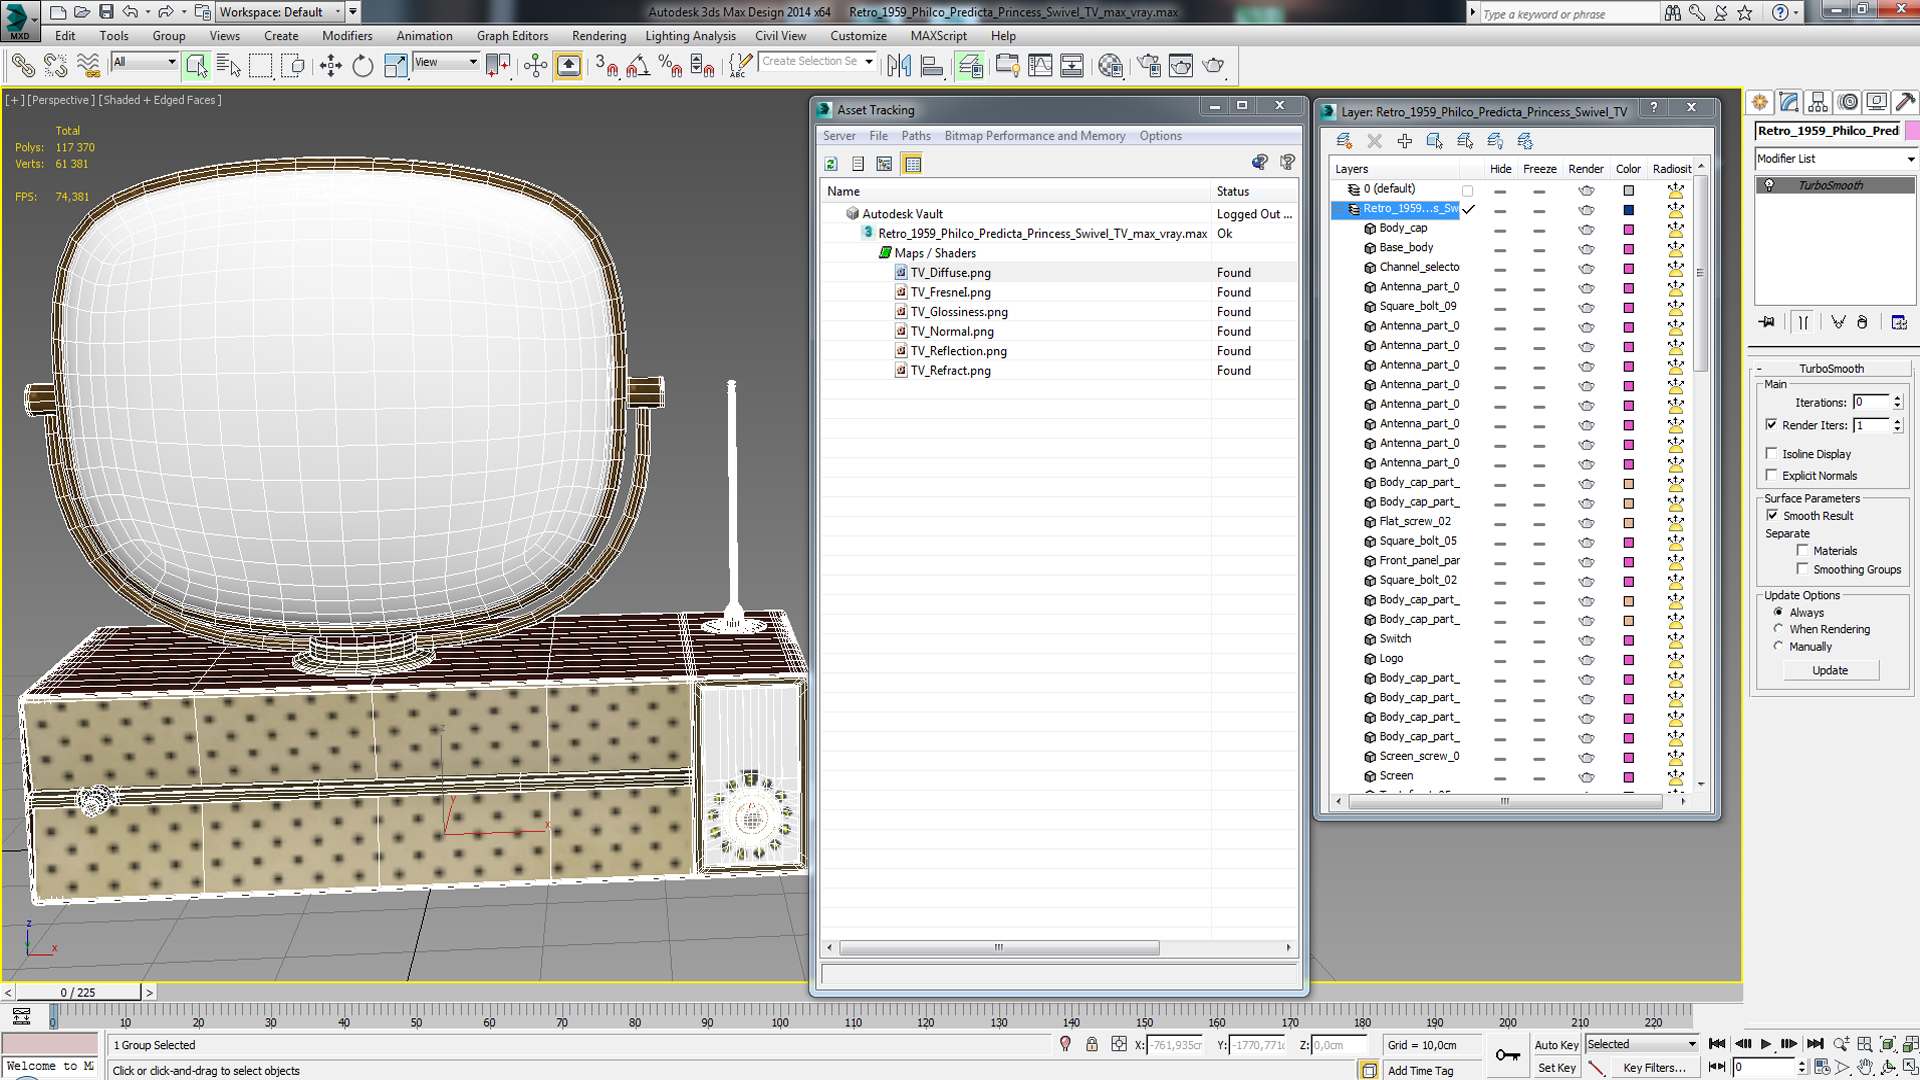Toggle the Angle Snap button
The image size is (1920, 1080).
tap(638, 66)
